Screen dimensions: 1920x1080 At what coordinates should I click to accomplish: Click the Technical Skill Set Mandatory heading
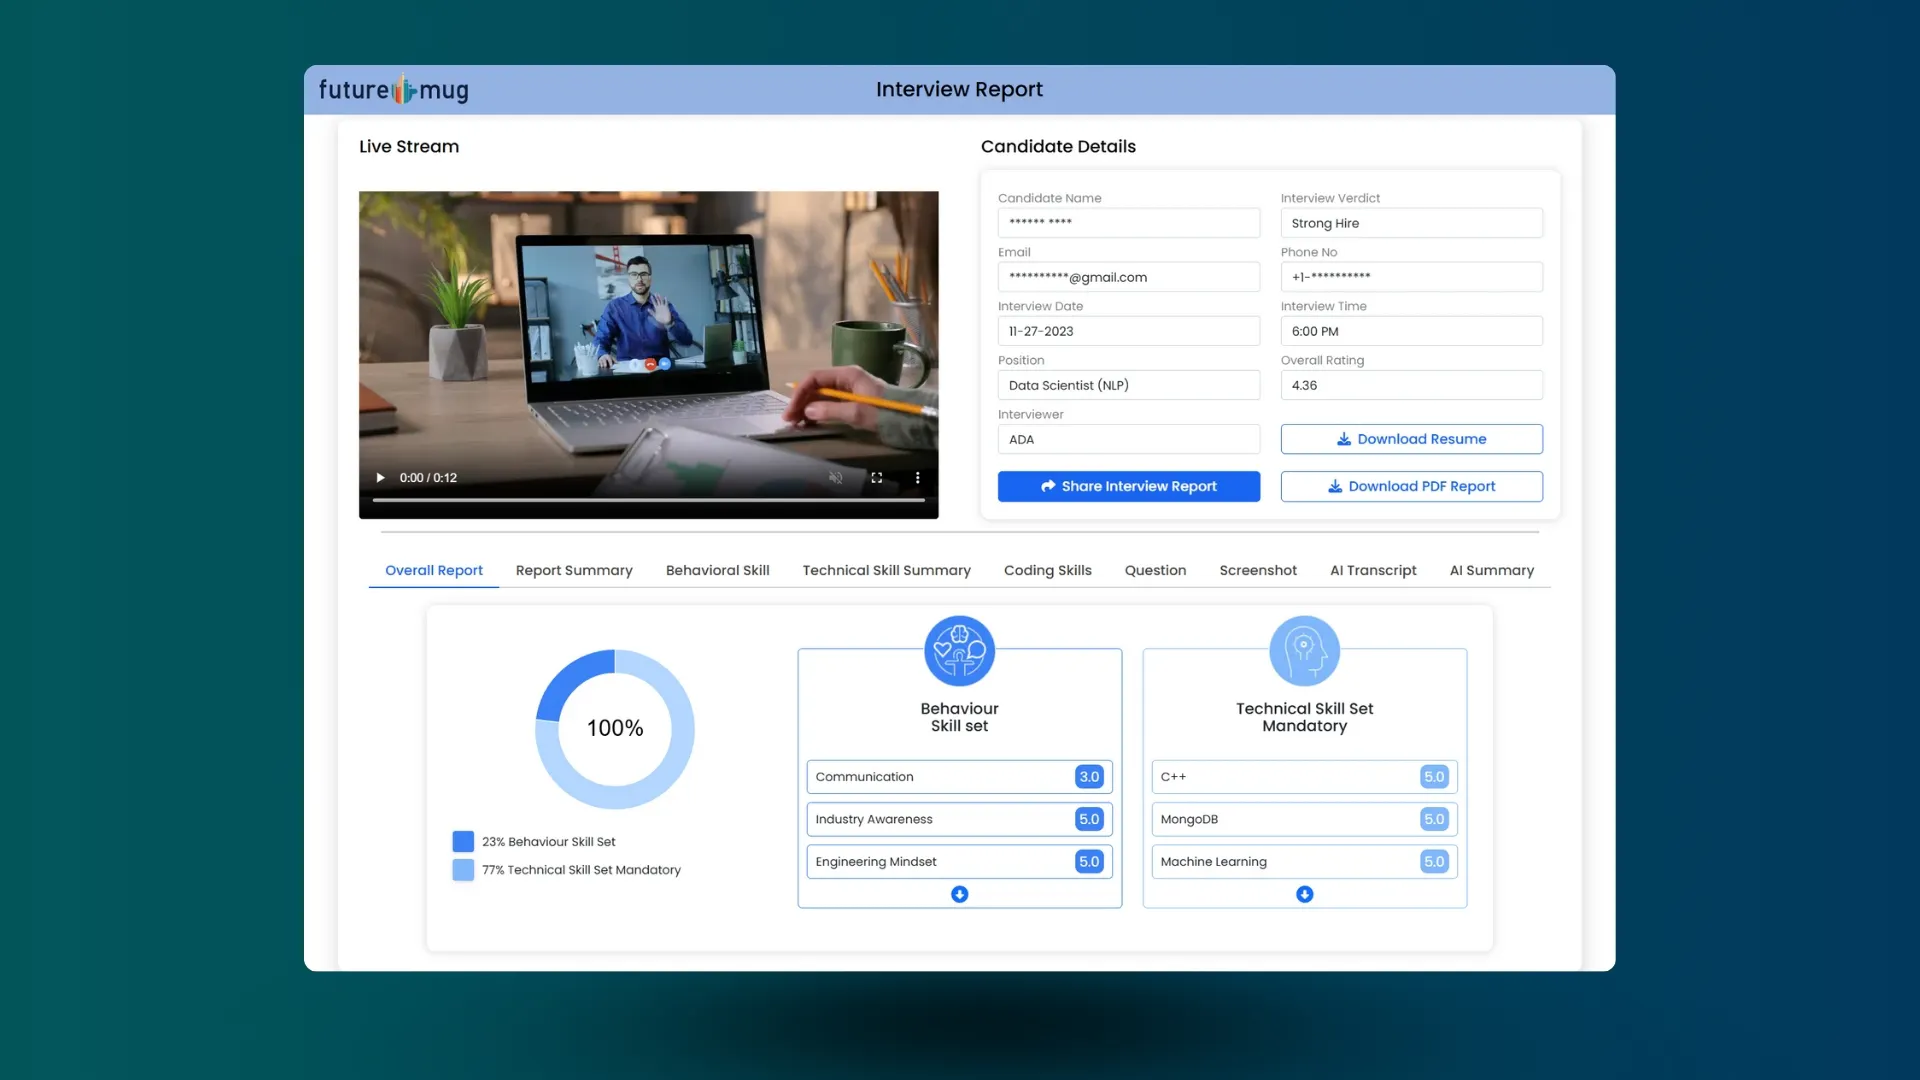[x=1304, y=717]
